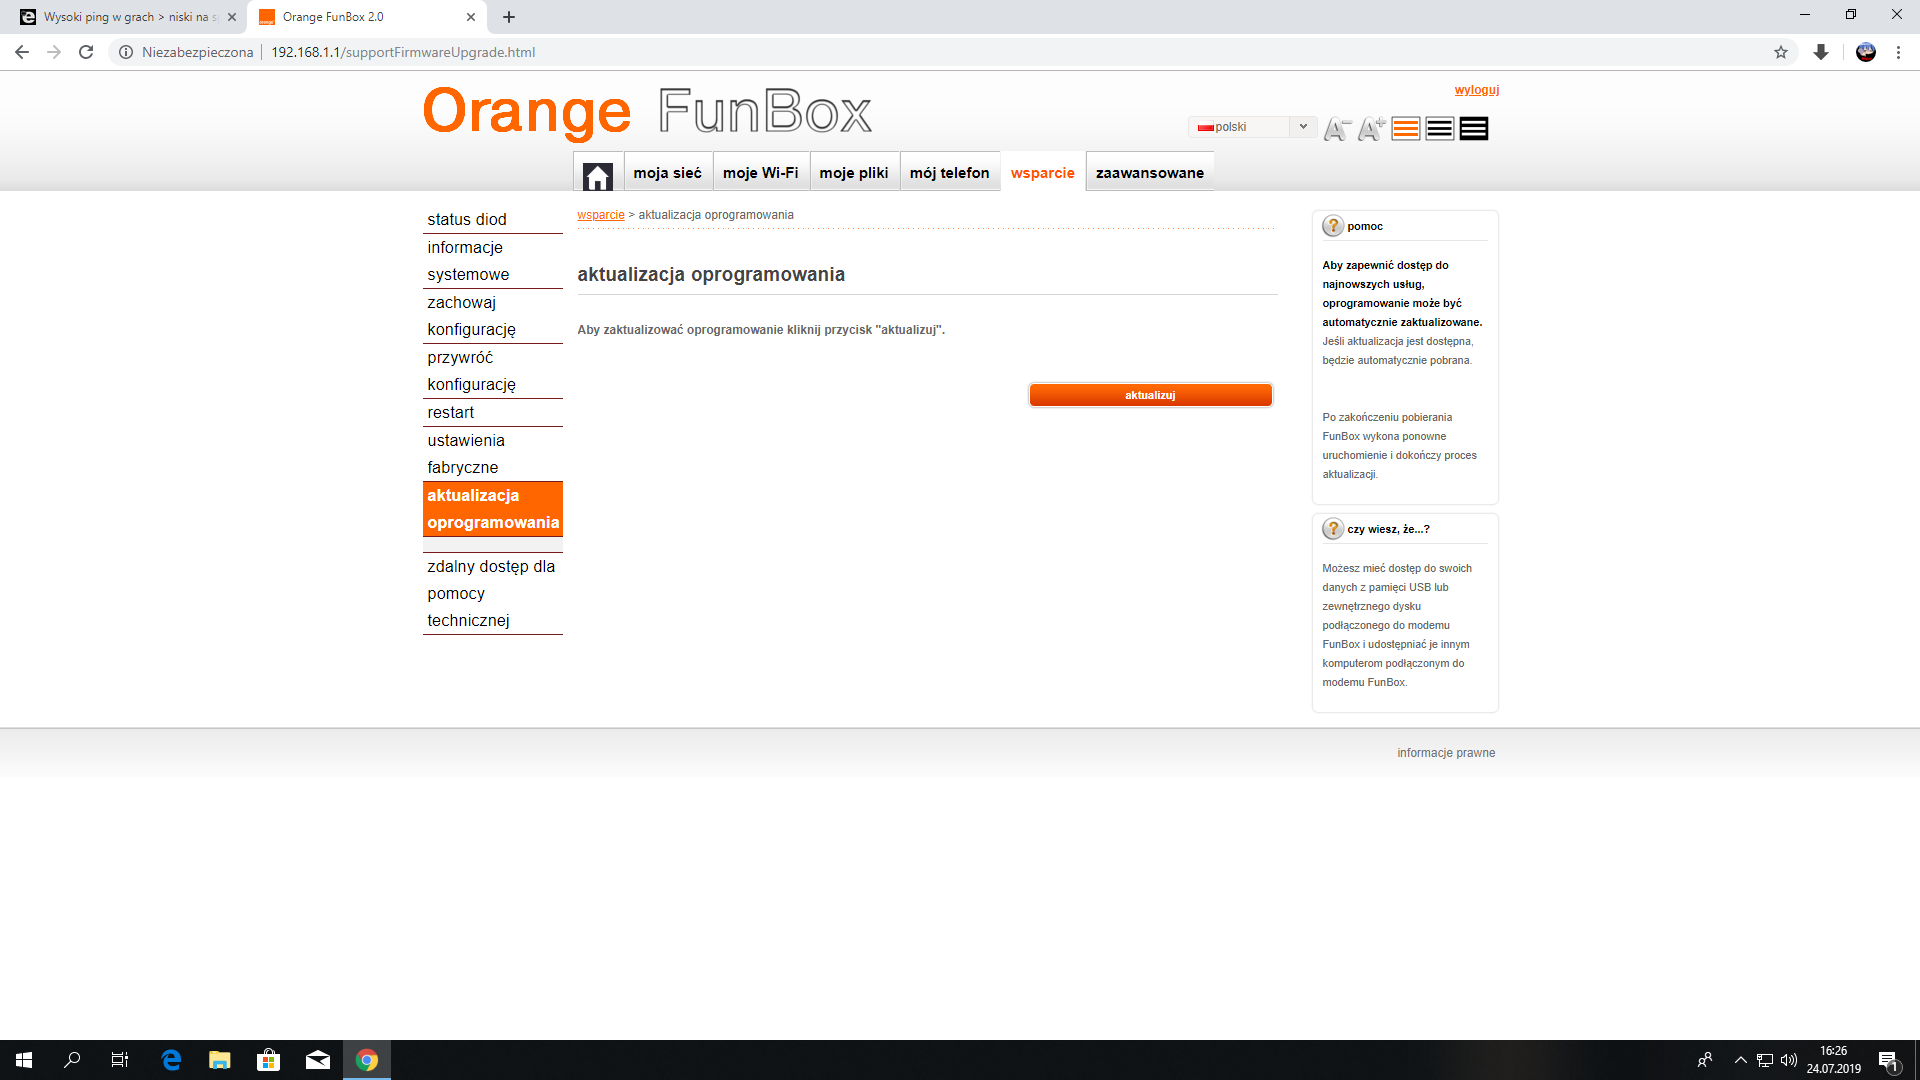The width and height of the screenshot is (1920, 1080).
Task: Open the Chrome three-dot menu
Action: pyautogui.click(x=1898, y=52)
